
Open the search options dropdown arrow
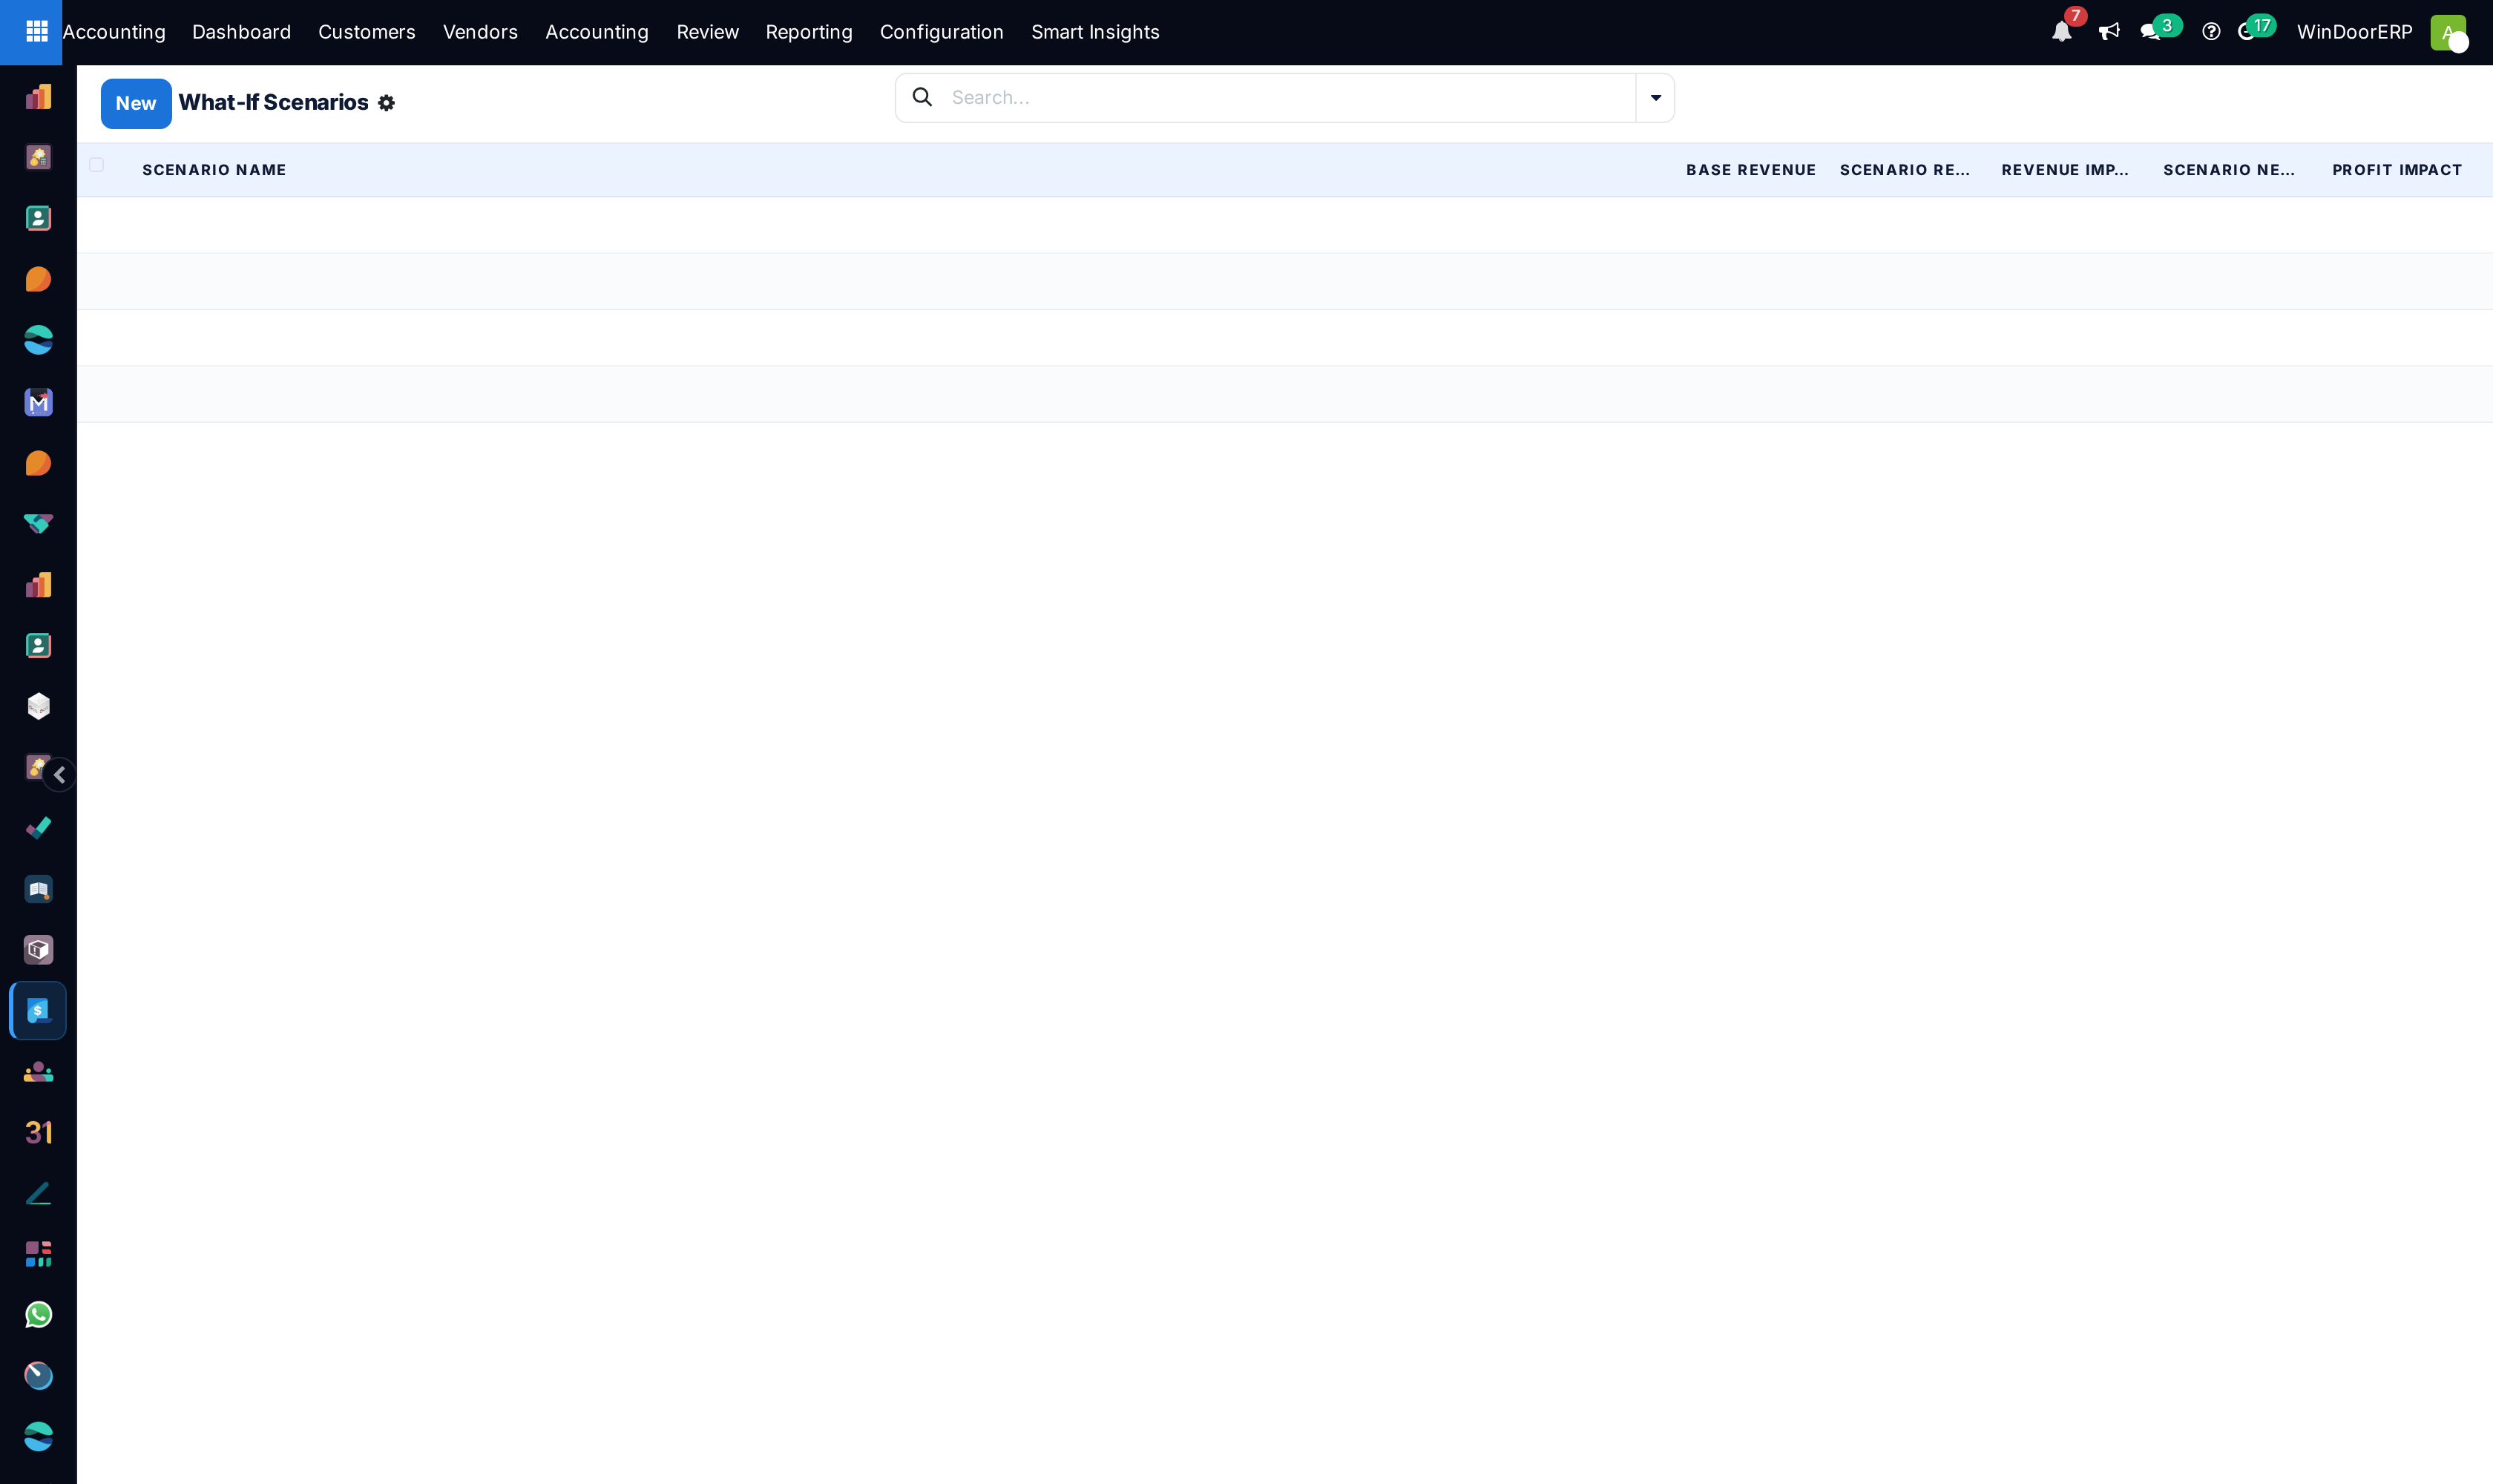tap(1655, 97)
